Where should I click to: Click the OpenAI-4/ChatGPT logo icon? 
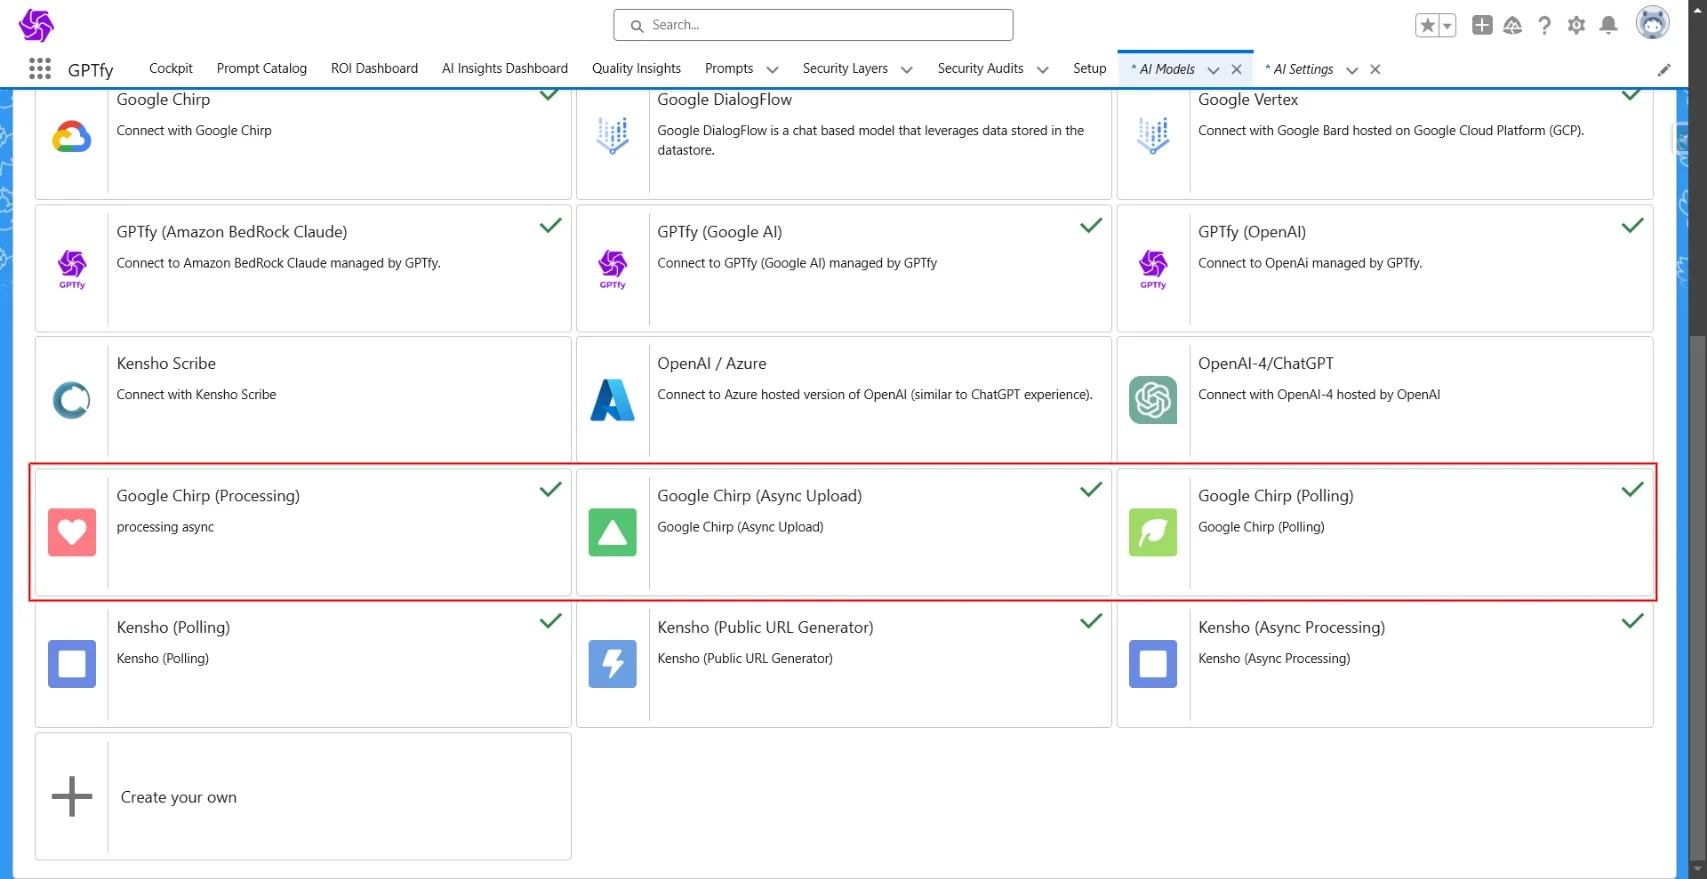coord(1152,400)
